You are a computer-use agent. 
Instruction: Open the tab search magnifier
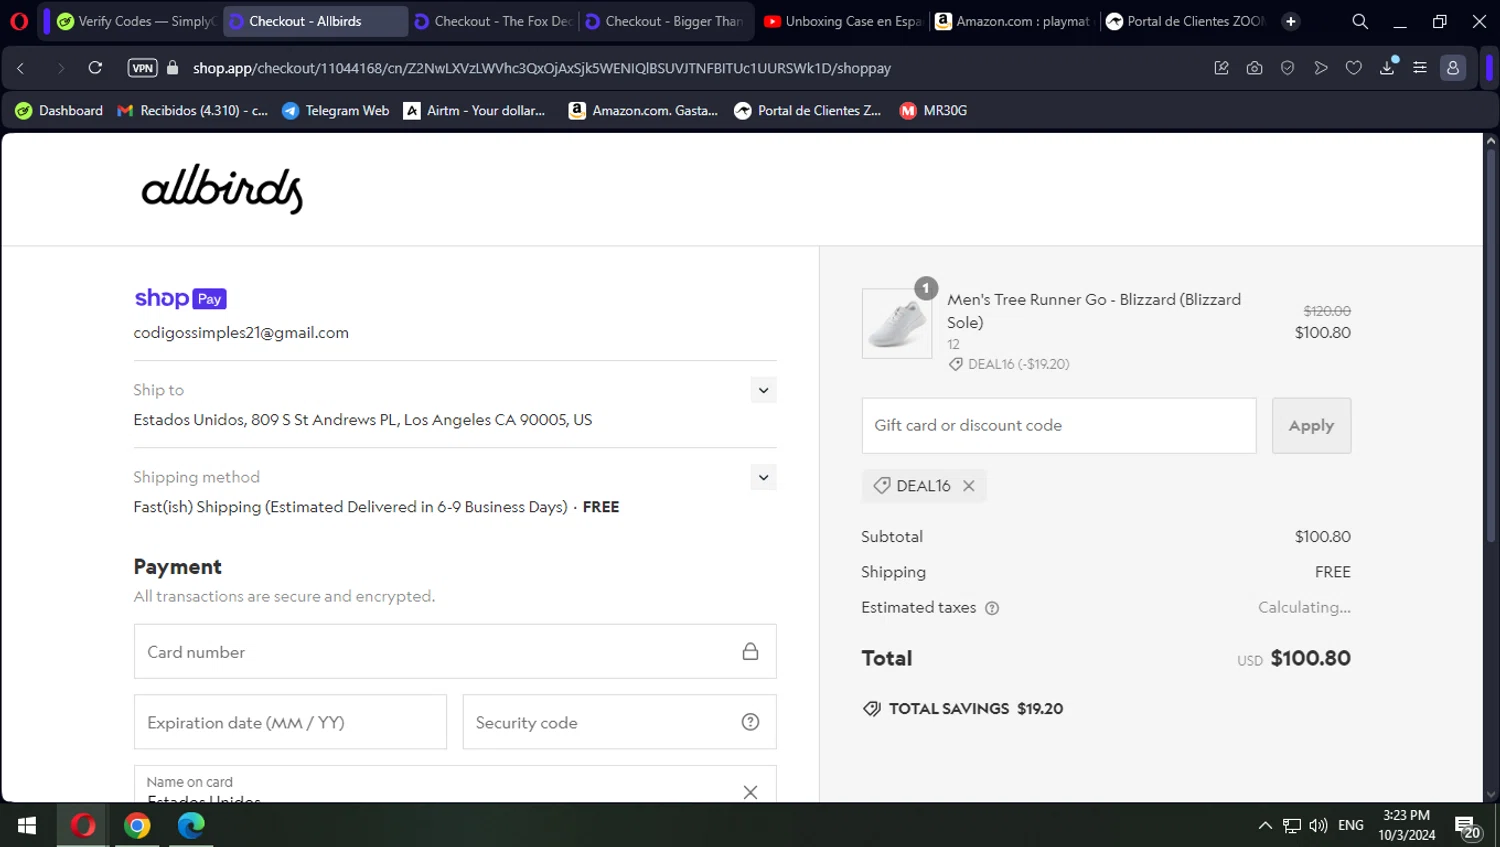(x=1360, y=21)
